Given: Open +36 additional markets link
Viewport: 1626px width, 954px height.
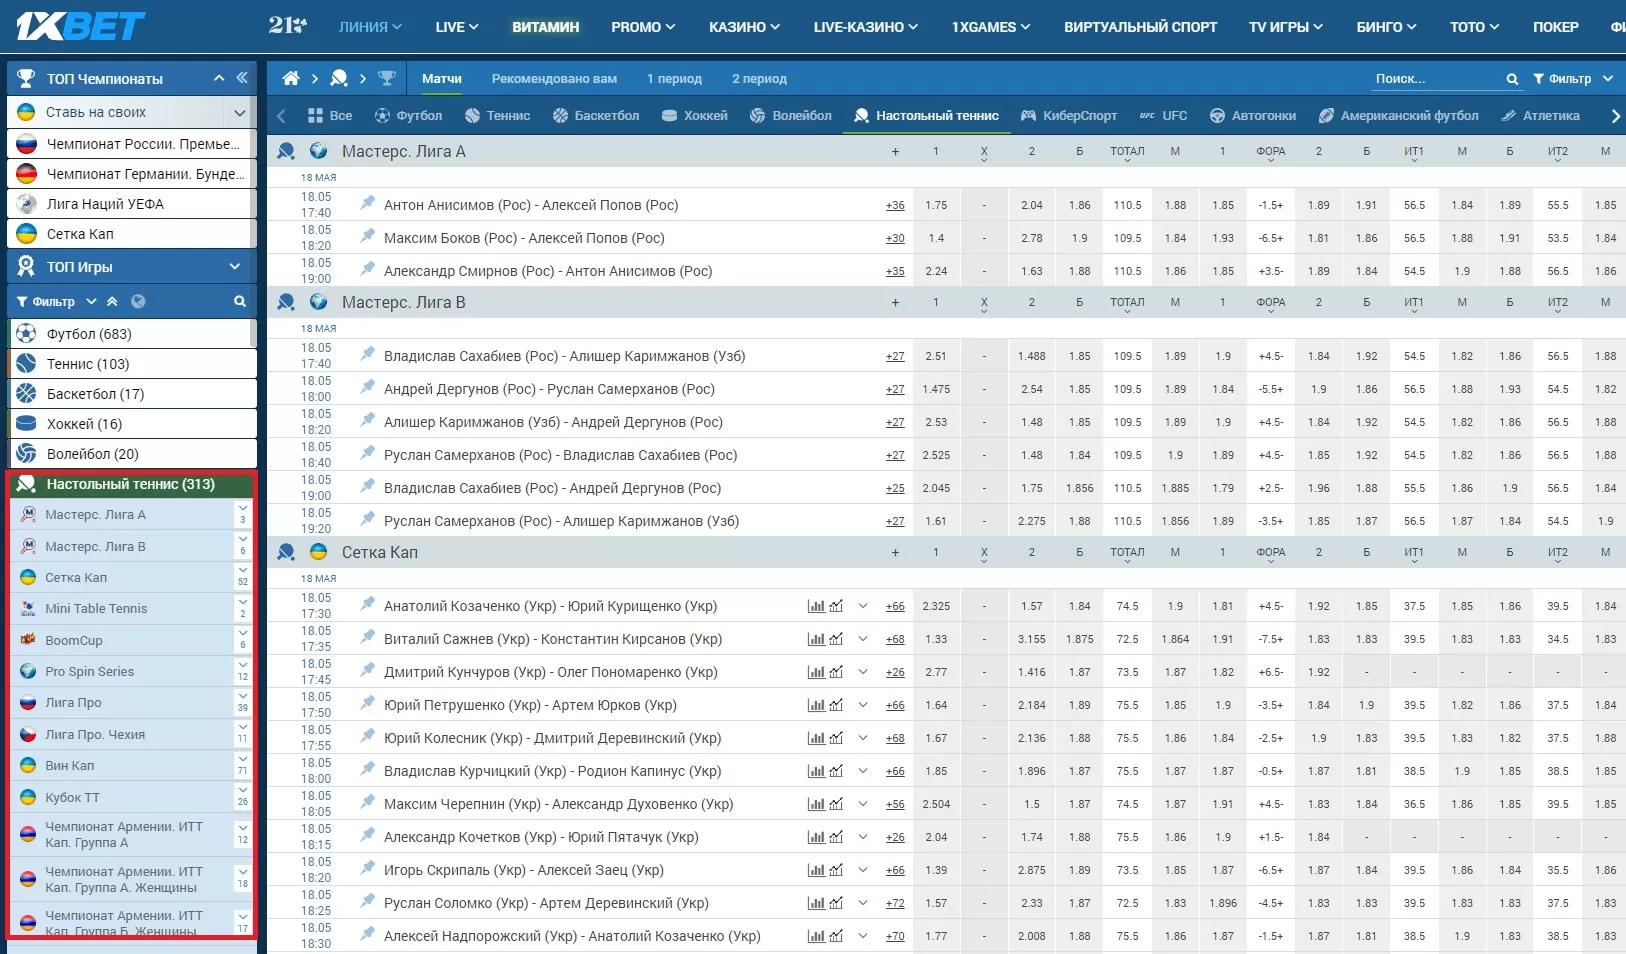Looking at the screenshot, I should coord(895,205).
